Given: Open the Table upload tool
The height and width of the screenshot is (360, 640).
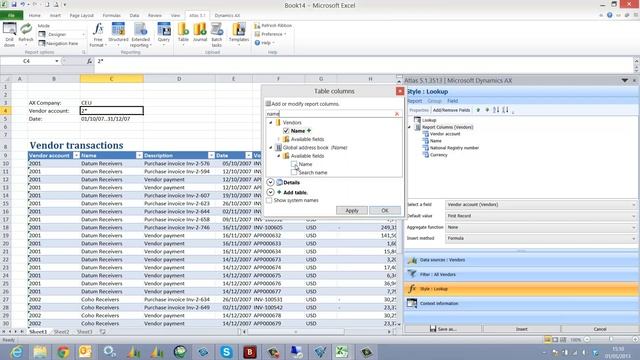Looking at the screenshot, I should 183,33.
